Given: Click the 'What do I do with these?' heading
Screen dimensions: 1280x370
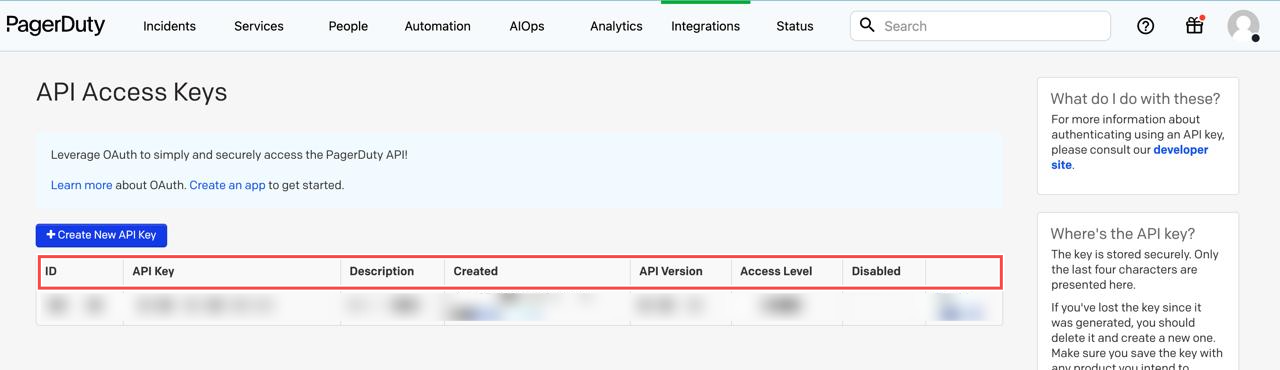Looking at the screenshot, I should [x=1135, y=98].
